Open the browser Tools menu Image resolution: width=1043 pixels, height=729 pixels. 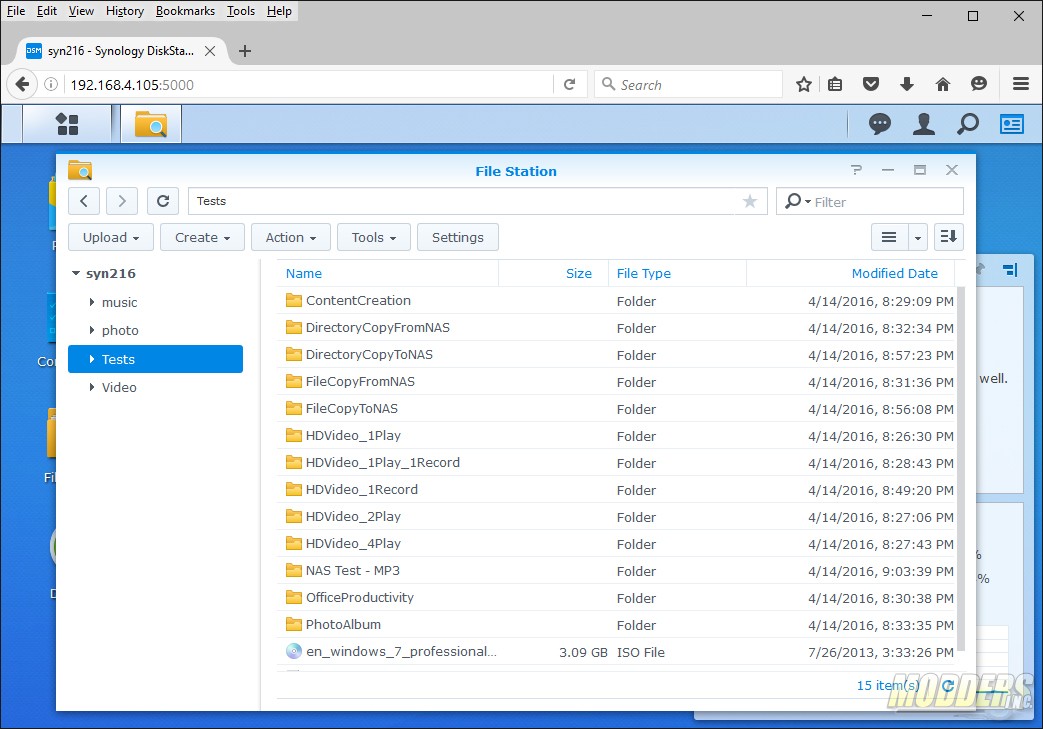(241, 11)
